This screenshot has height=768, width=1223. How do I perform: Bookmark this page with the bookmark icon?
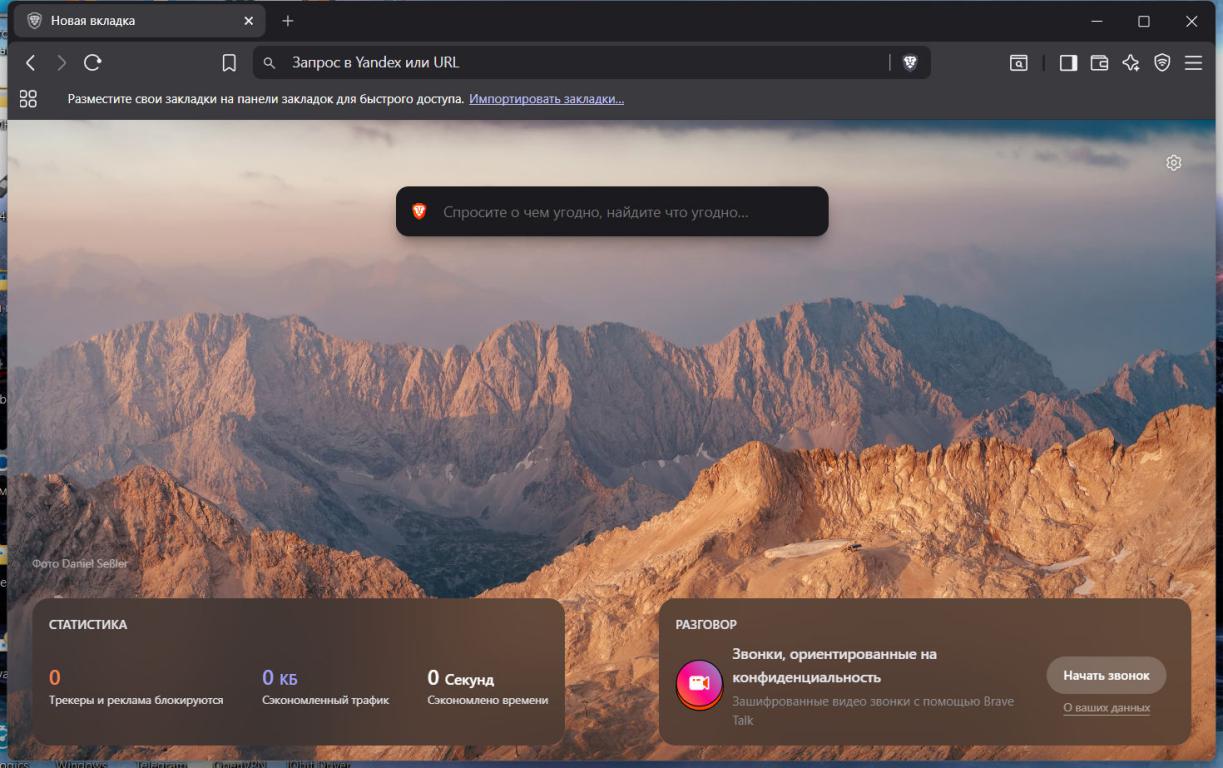click(229, 63)
